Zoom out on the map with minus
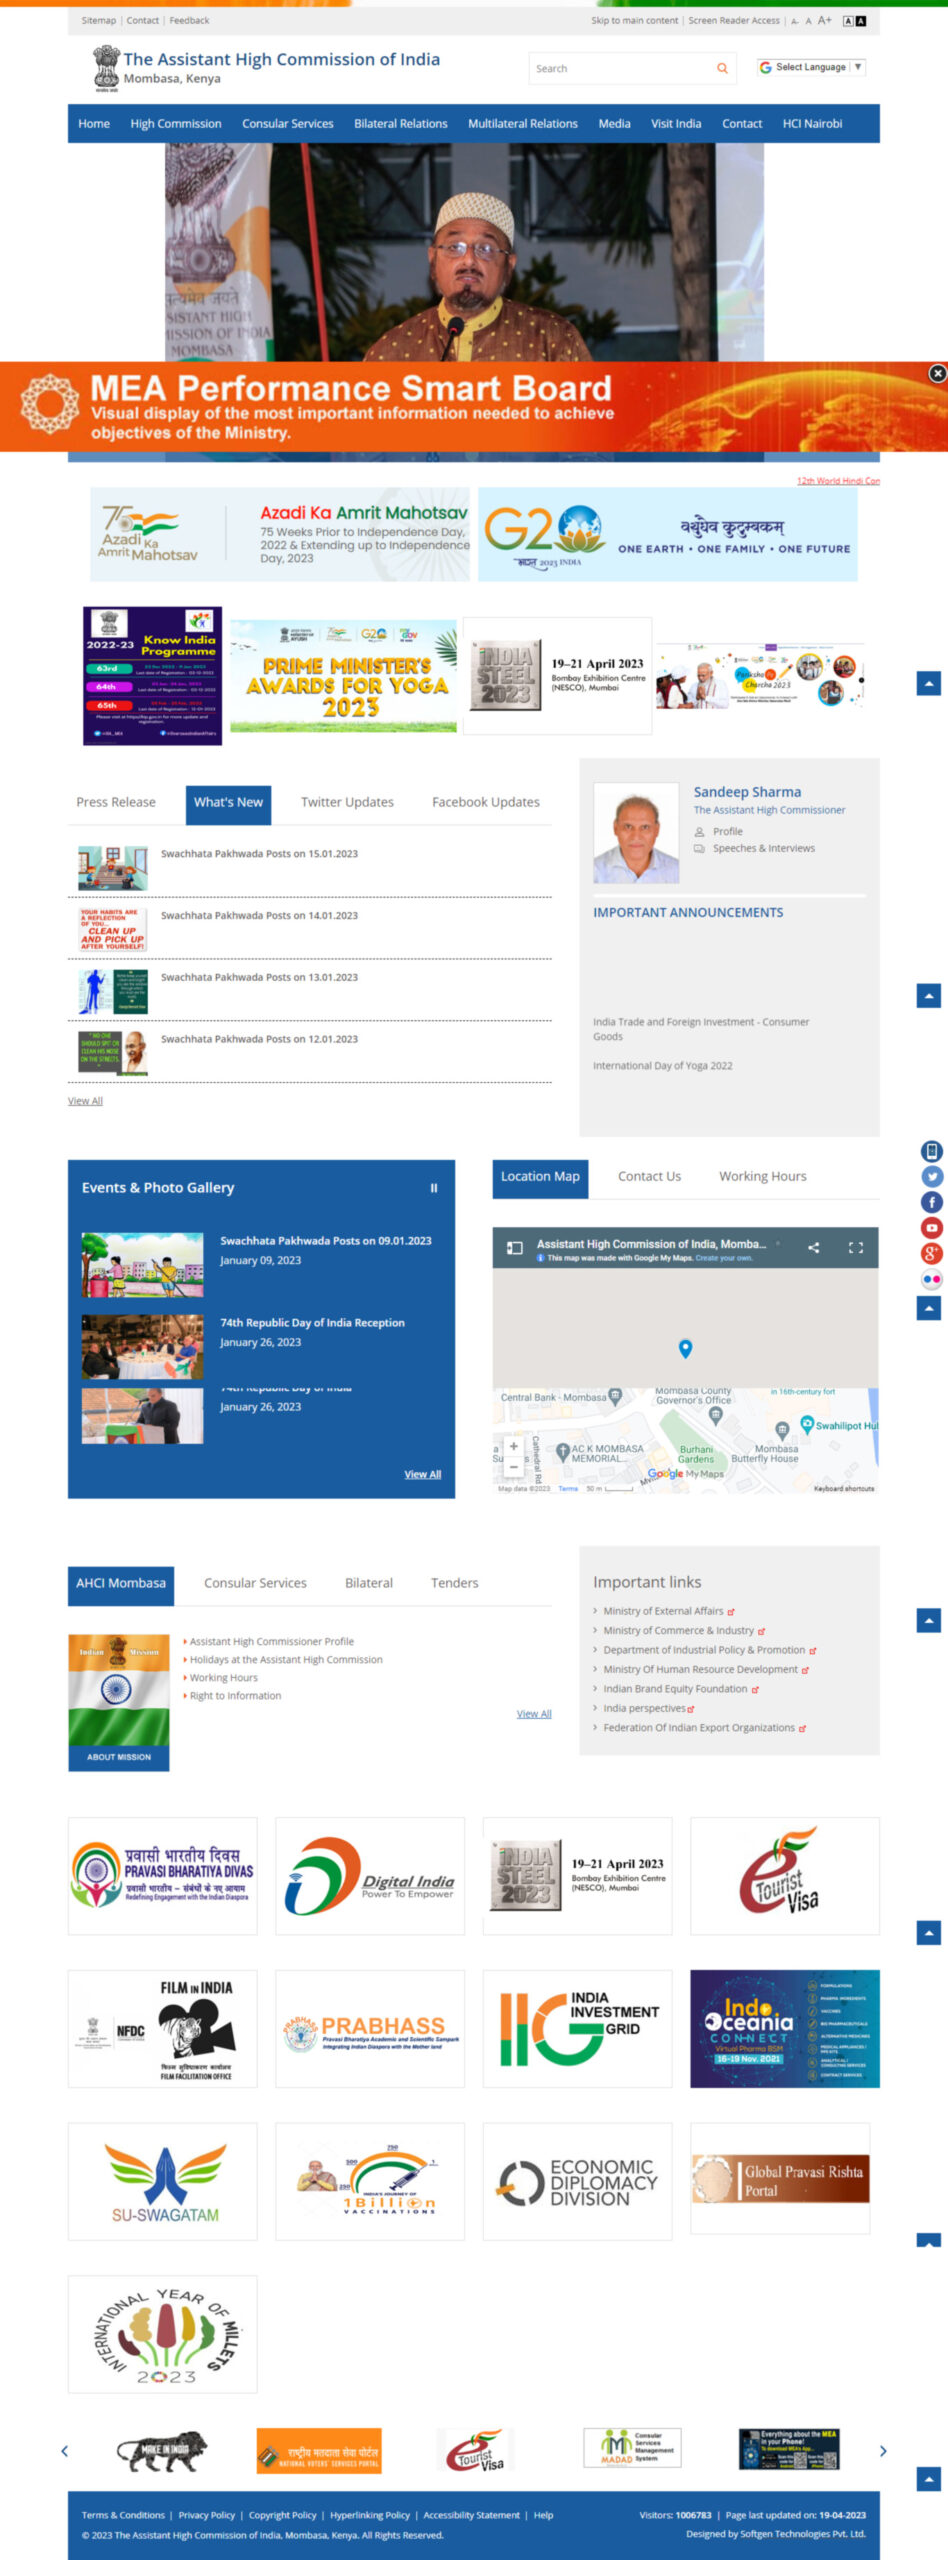 tap(514, 1466)
